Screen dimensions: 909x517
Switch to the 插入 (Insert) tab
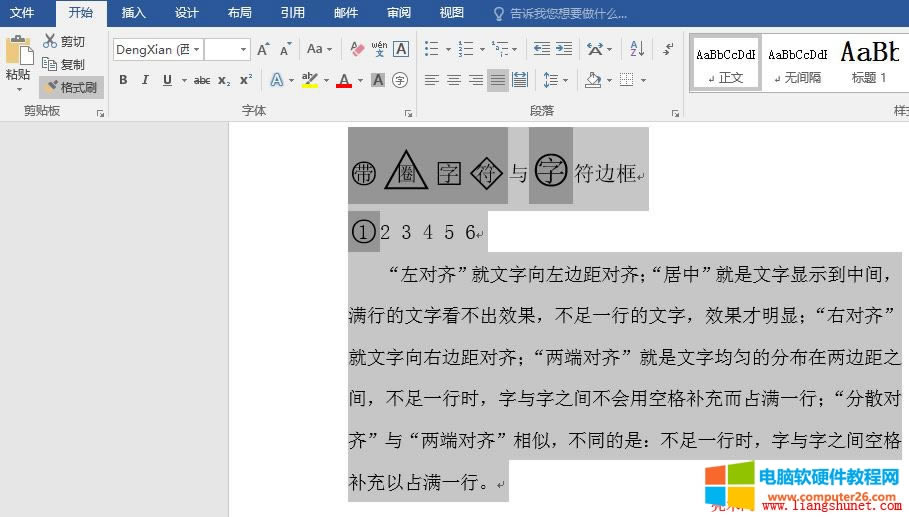tap(133, 13)
